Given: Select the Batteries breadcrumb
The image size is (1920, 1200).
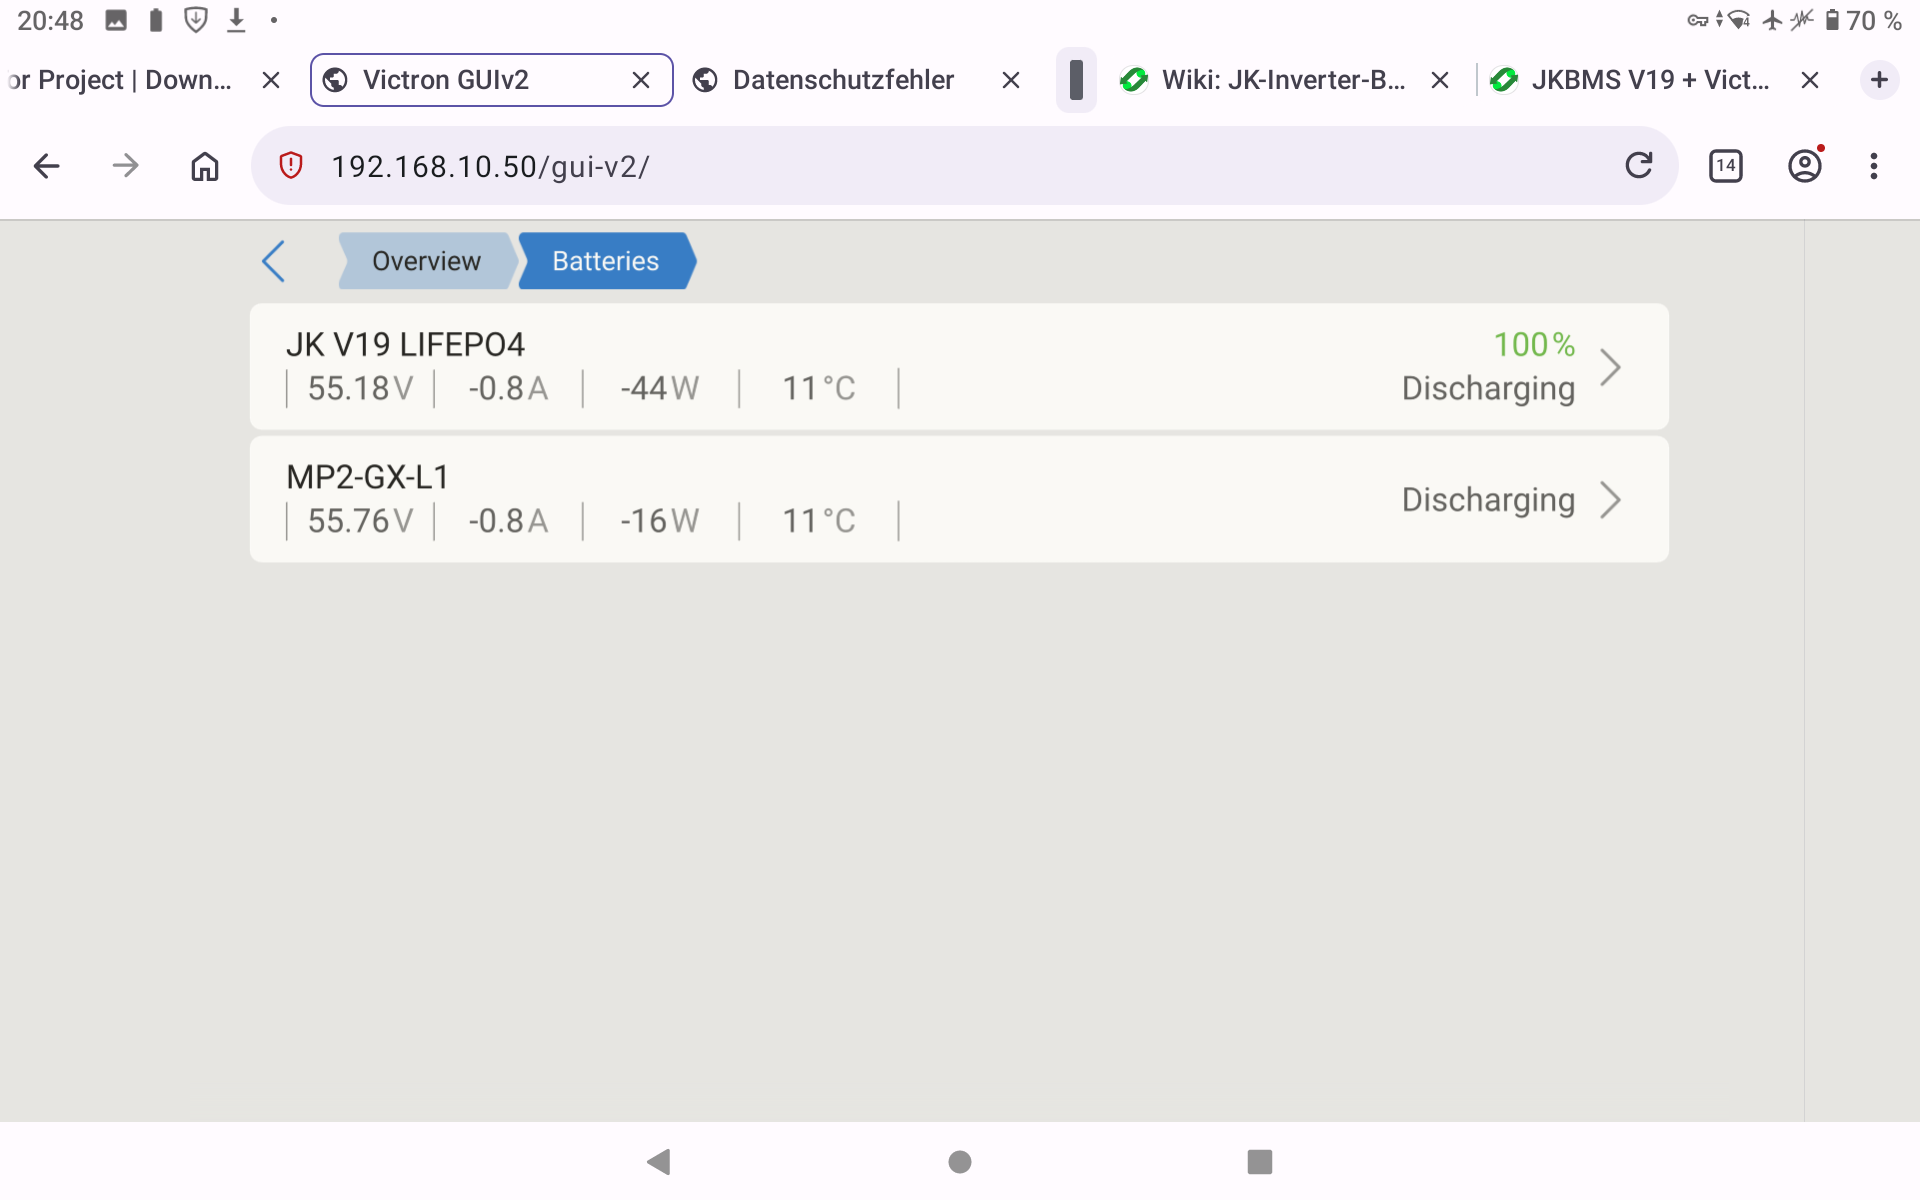Looking at the screenshot, I should click(605, 262).
